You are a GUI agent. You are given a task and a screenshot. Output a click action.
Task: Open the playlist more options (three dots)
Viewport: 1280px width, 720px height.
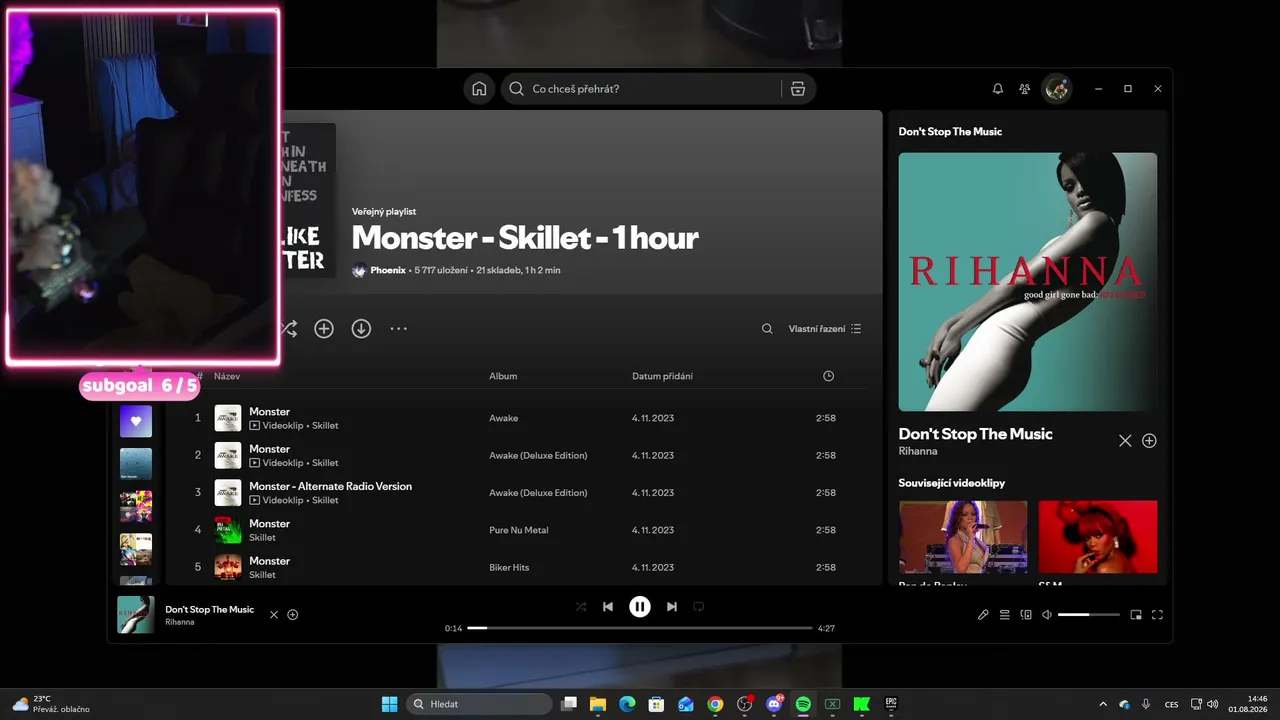click(x=399, y=328)
